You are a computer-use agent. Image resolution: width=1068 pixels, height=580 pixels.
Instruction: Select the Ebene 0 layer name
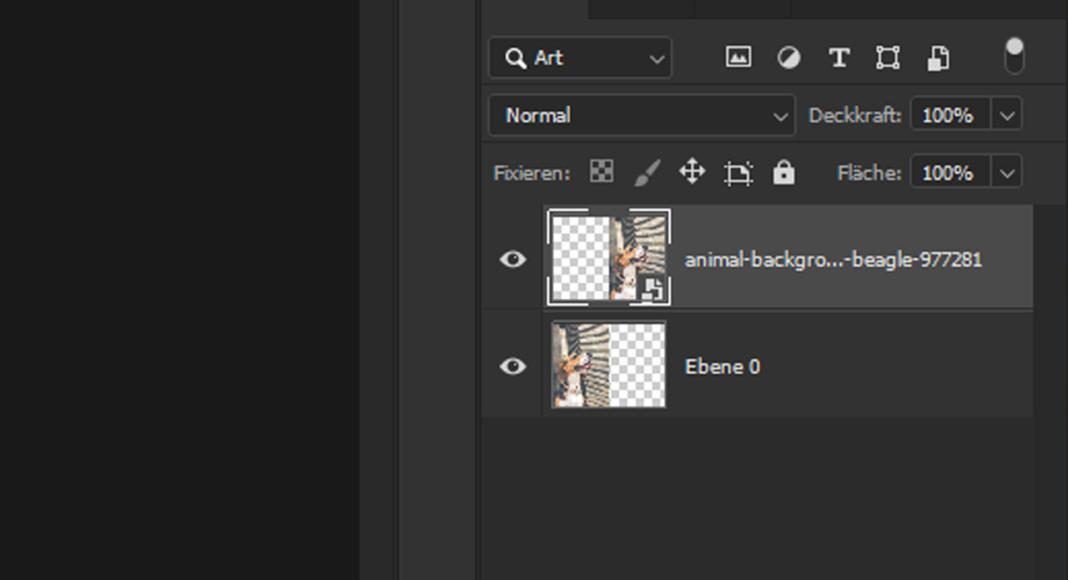[722, 367]
